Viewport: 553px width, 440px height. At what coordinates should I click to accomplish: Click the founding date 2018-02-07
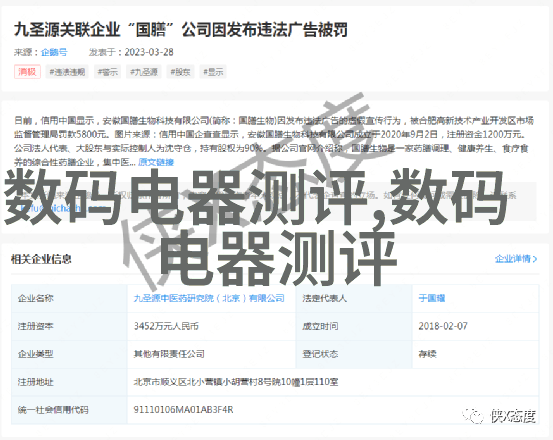[x=443, y=326]
